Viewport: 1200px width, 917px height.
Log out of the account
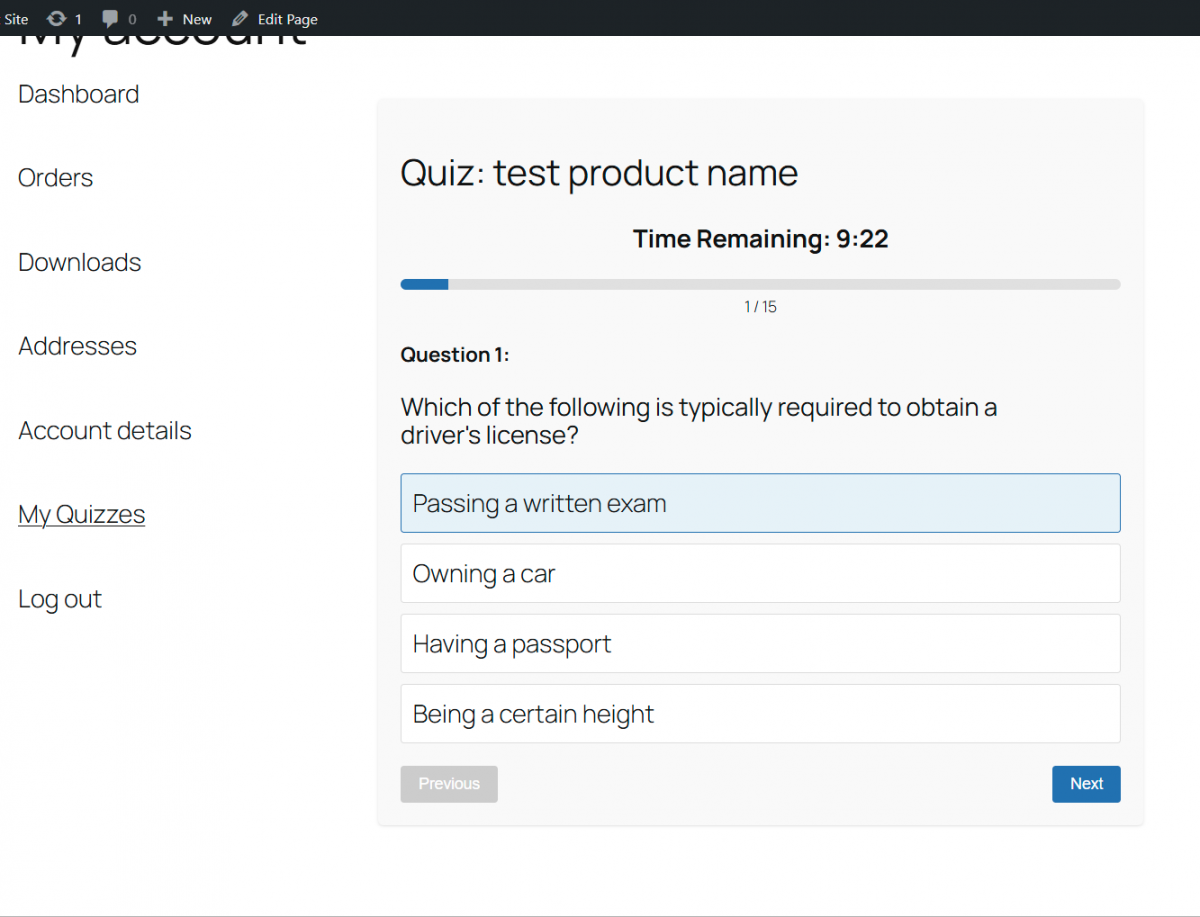pos(60,599)
